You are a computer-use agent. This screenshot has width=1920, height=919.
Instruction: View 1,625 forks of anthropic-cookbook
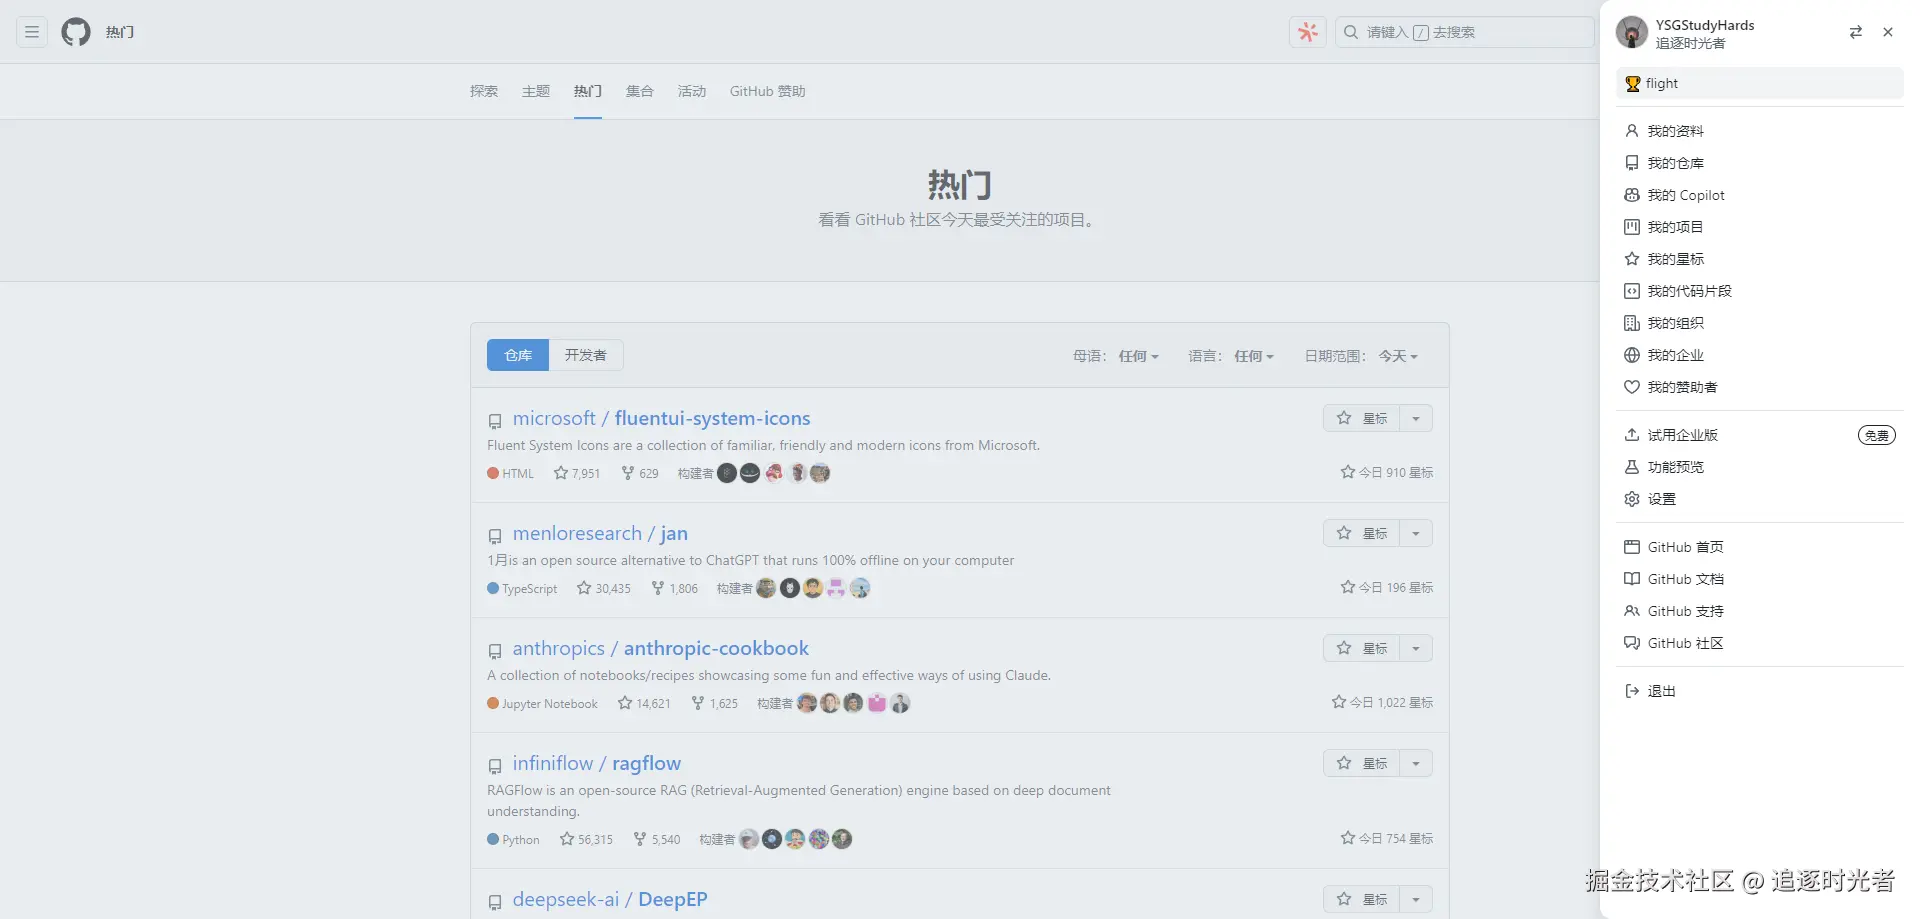pos(715,703)
